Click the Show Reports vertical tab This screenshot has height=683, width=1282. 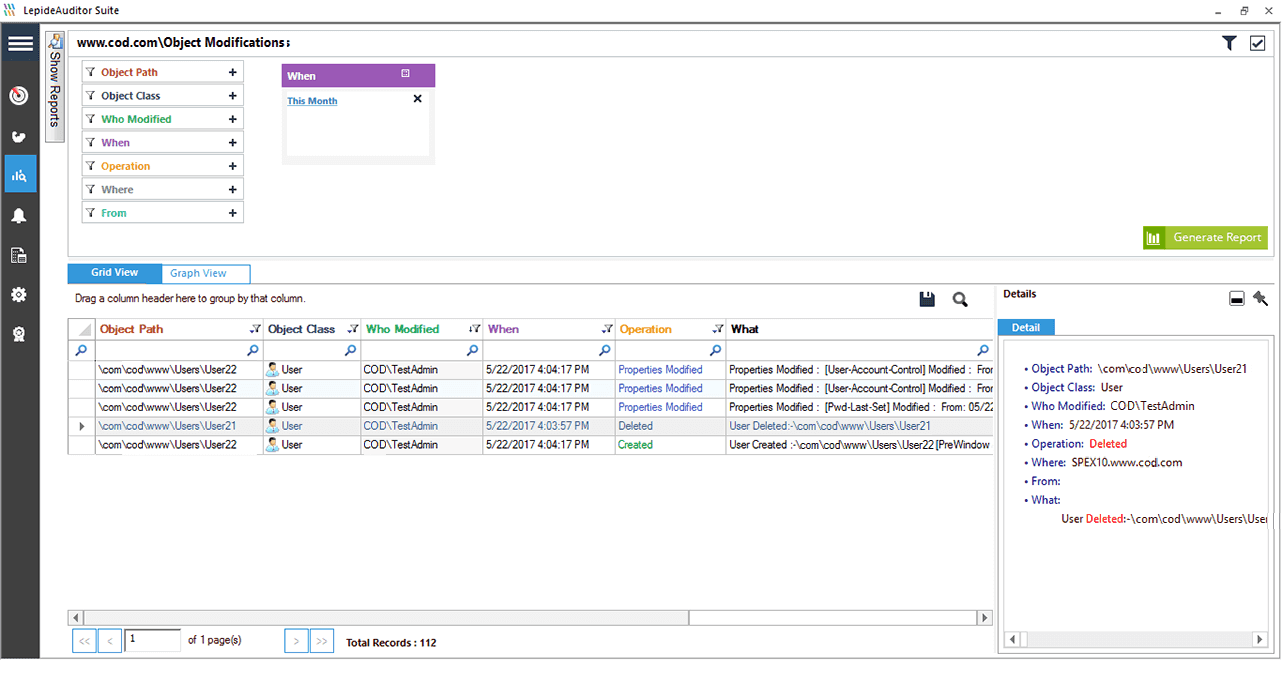click(55, 87)
